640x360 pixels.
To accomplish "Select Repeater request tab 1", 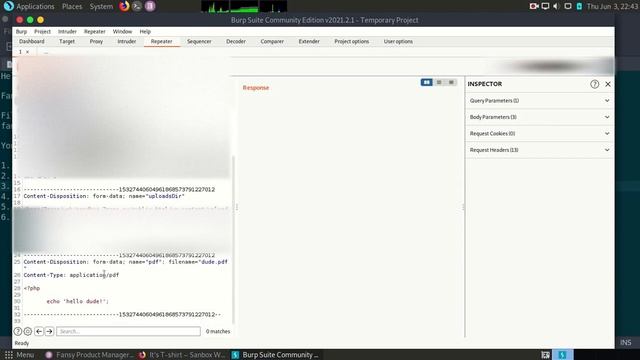I will click(x=20, y=52).
